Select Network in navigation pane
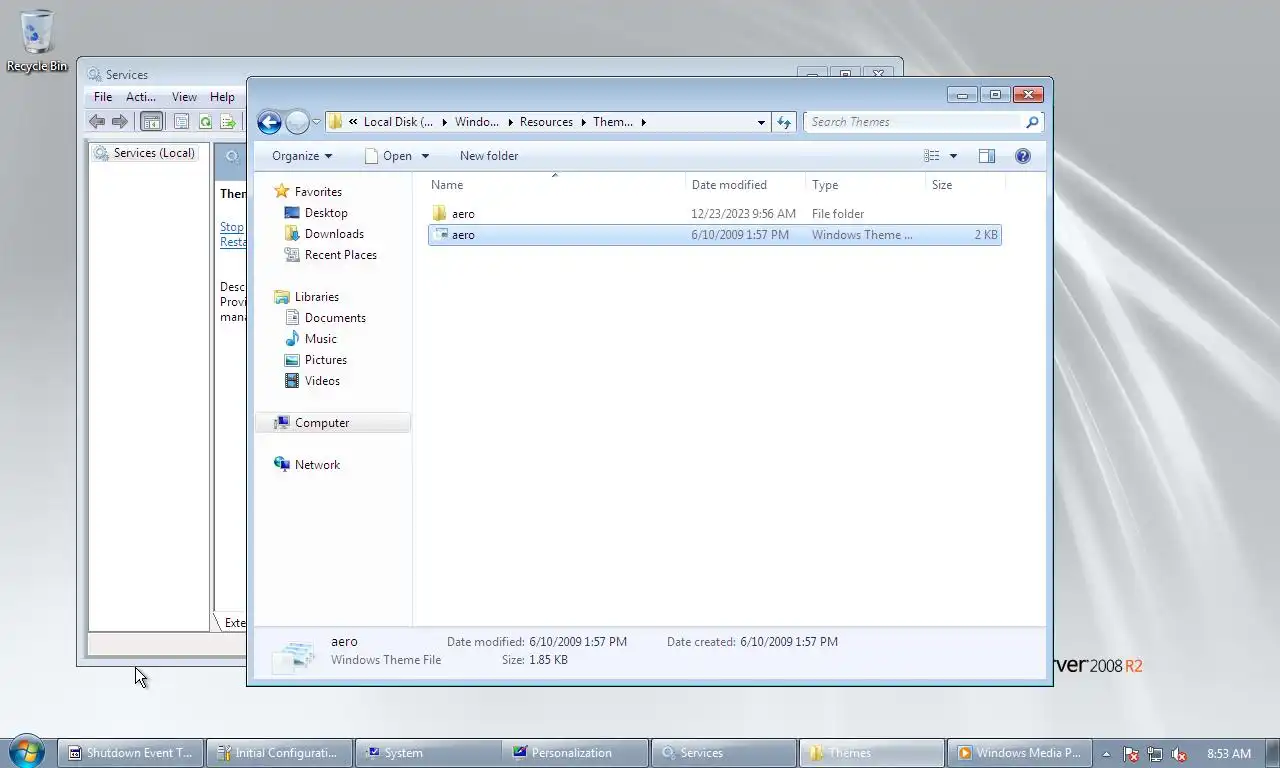Screen dimensions: 1280x768 [317, 465]
